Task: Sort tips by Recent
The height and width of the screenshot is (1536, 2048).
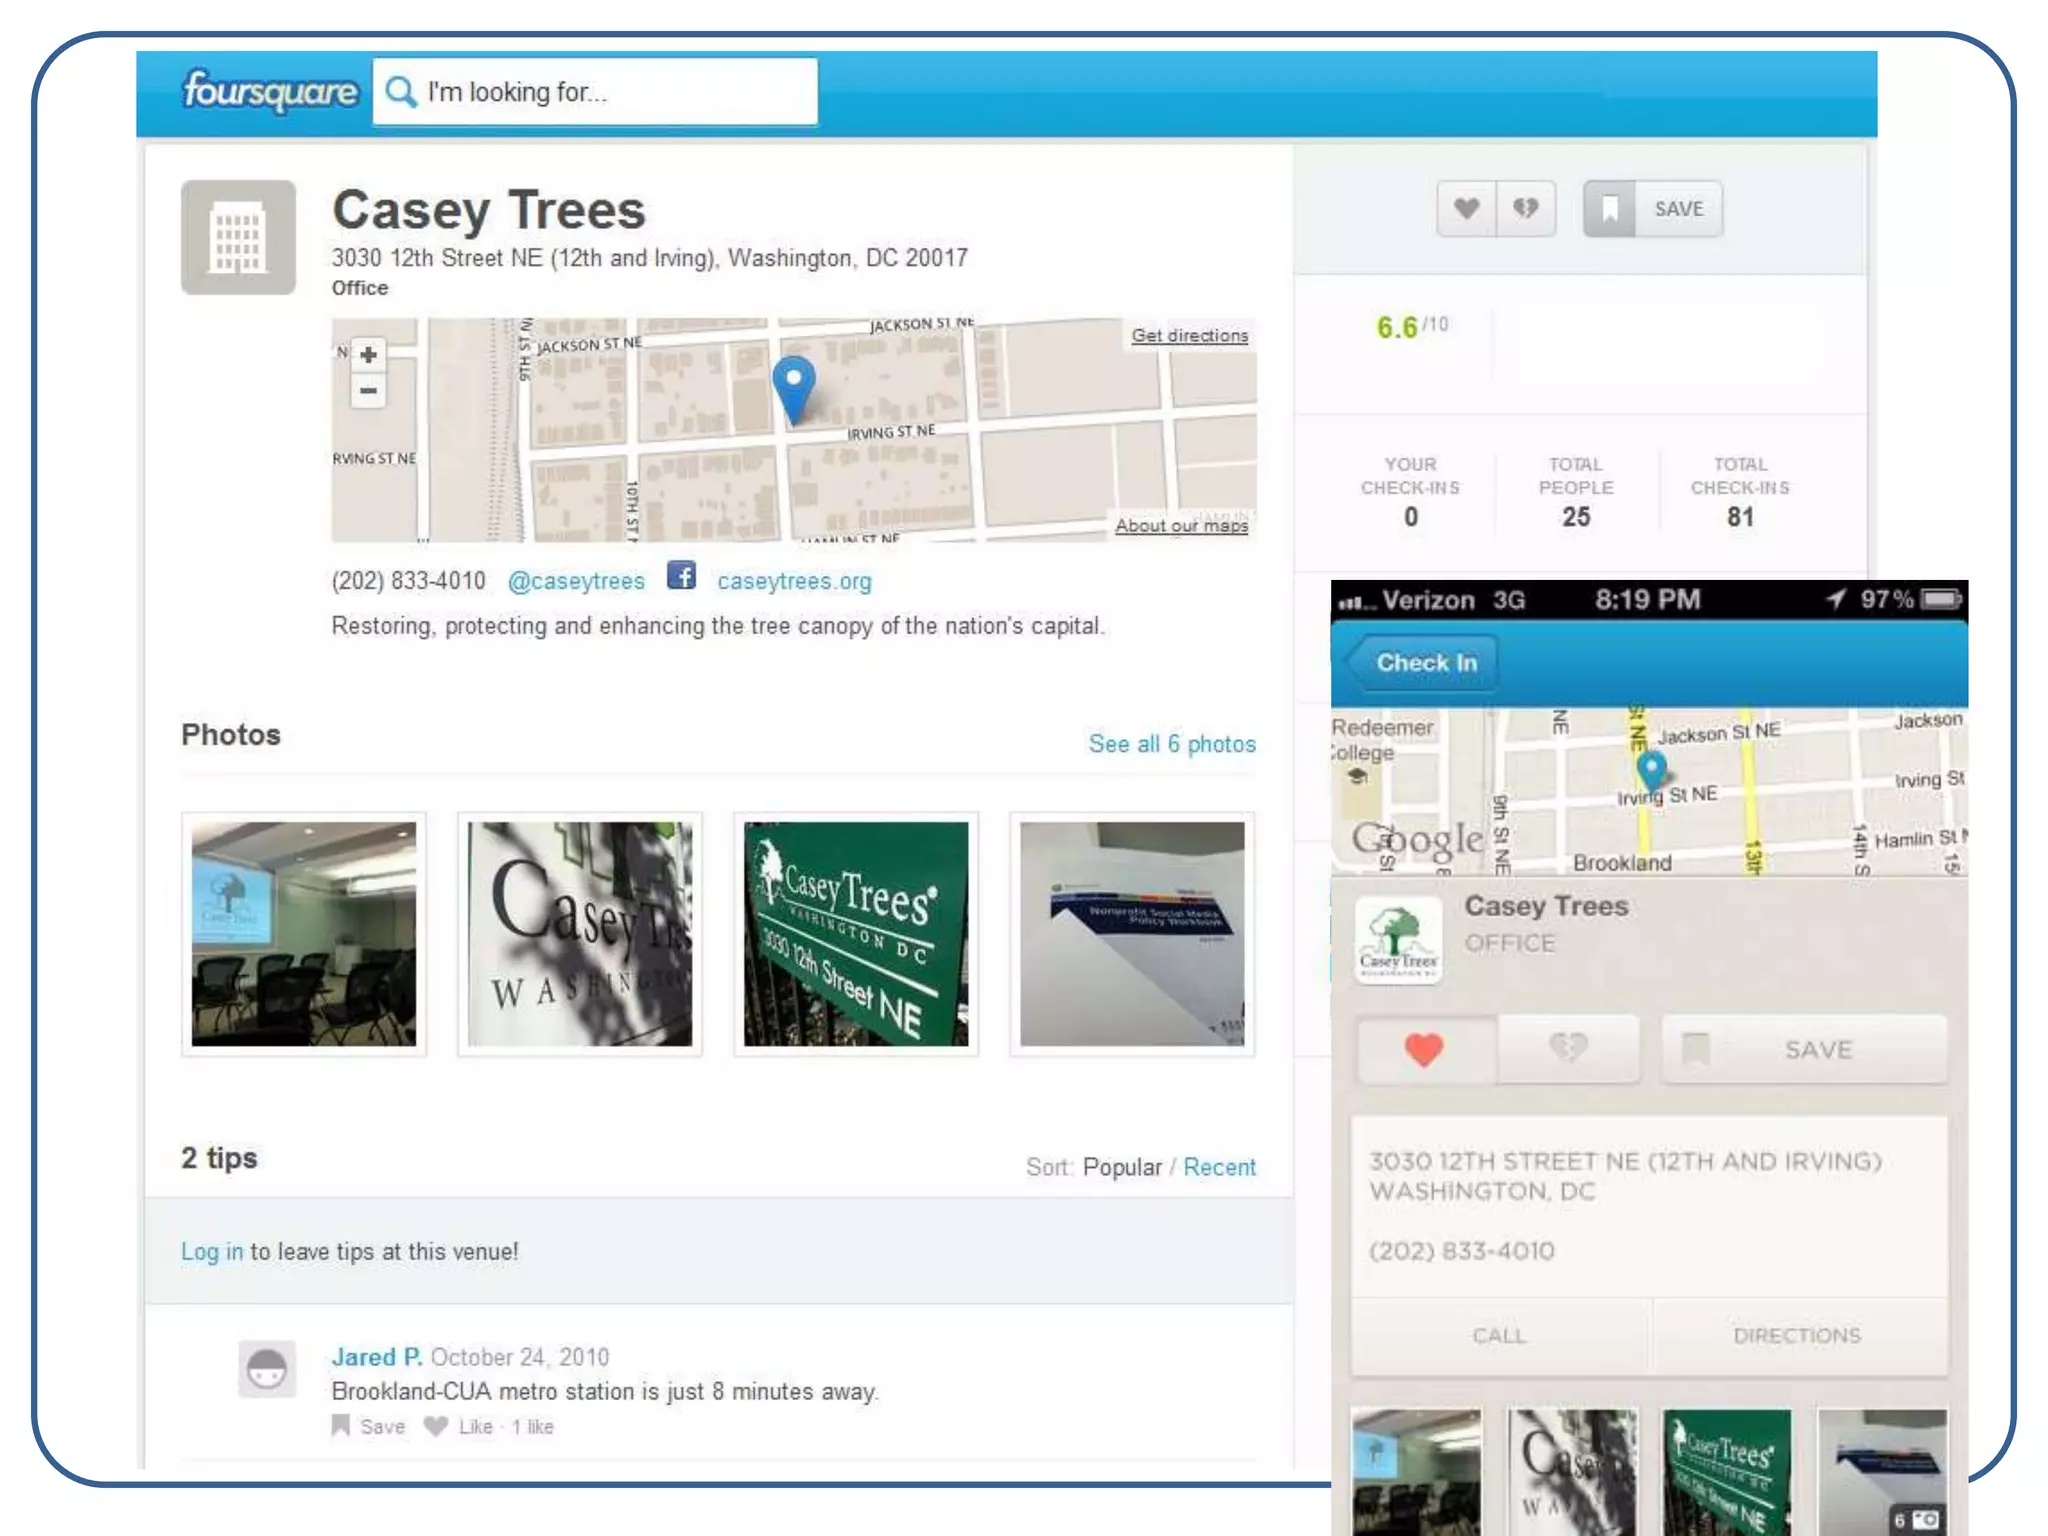Action: pos(1219,1167)
